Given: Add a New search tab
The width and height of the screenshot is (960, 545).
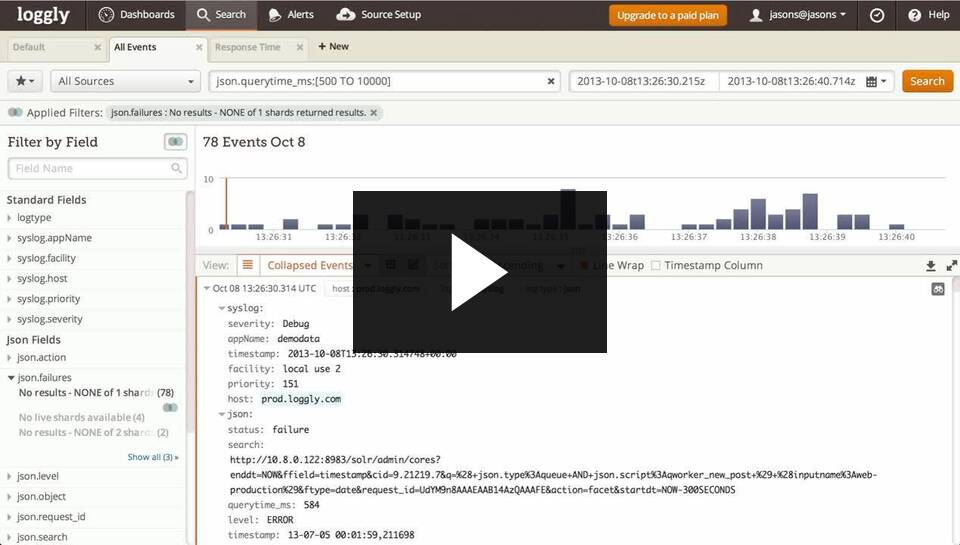Looking at the screenshot, I should [334, 47].
